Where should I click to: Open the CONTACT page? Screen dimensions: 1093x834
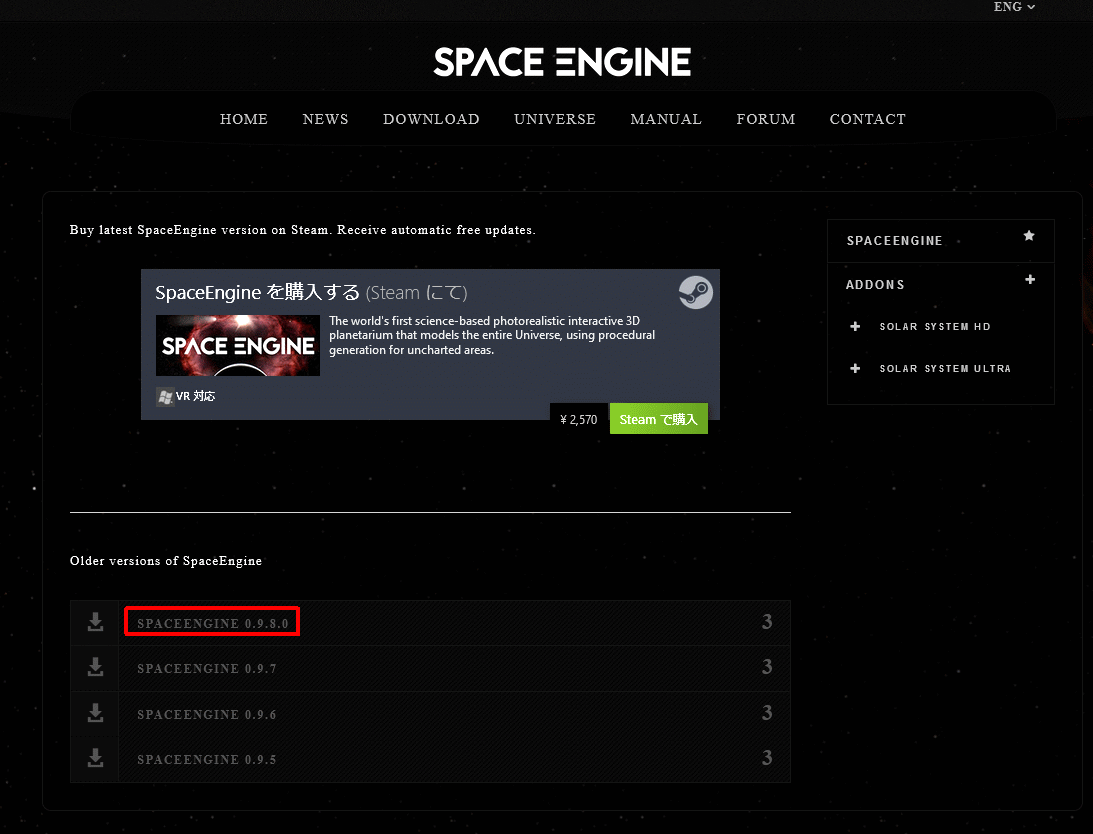click(867, 119)
